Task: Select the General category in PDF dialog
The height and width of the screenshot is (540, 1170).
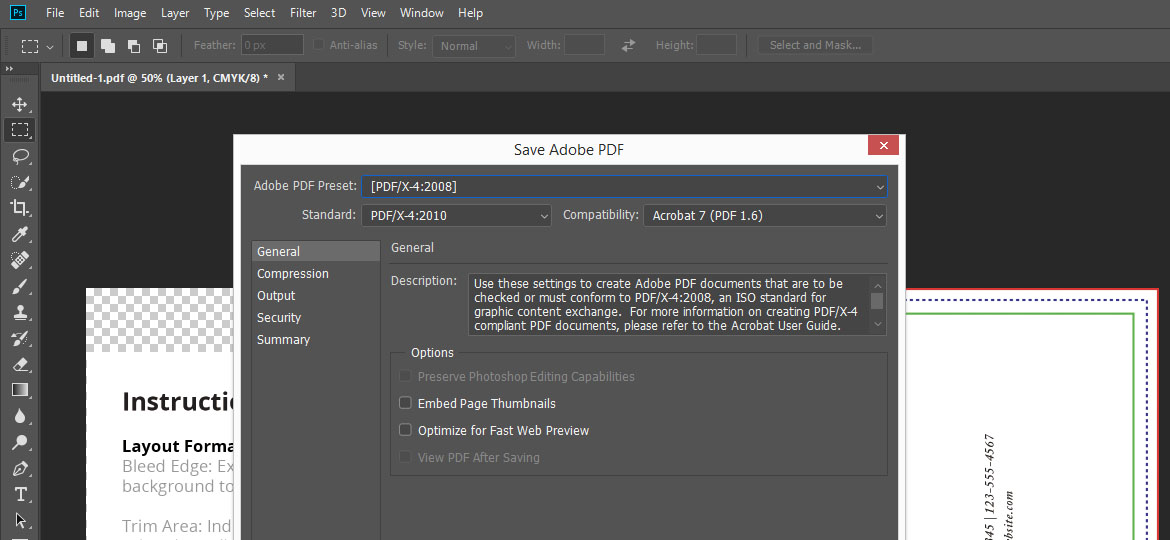Action: 316,251
